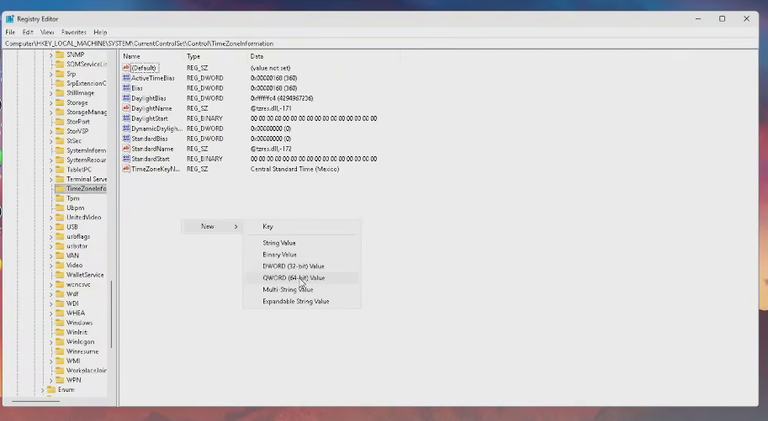
Task: Click the ActiveTimeBias DWORD value icon
Action: coord(126,78)
